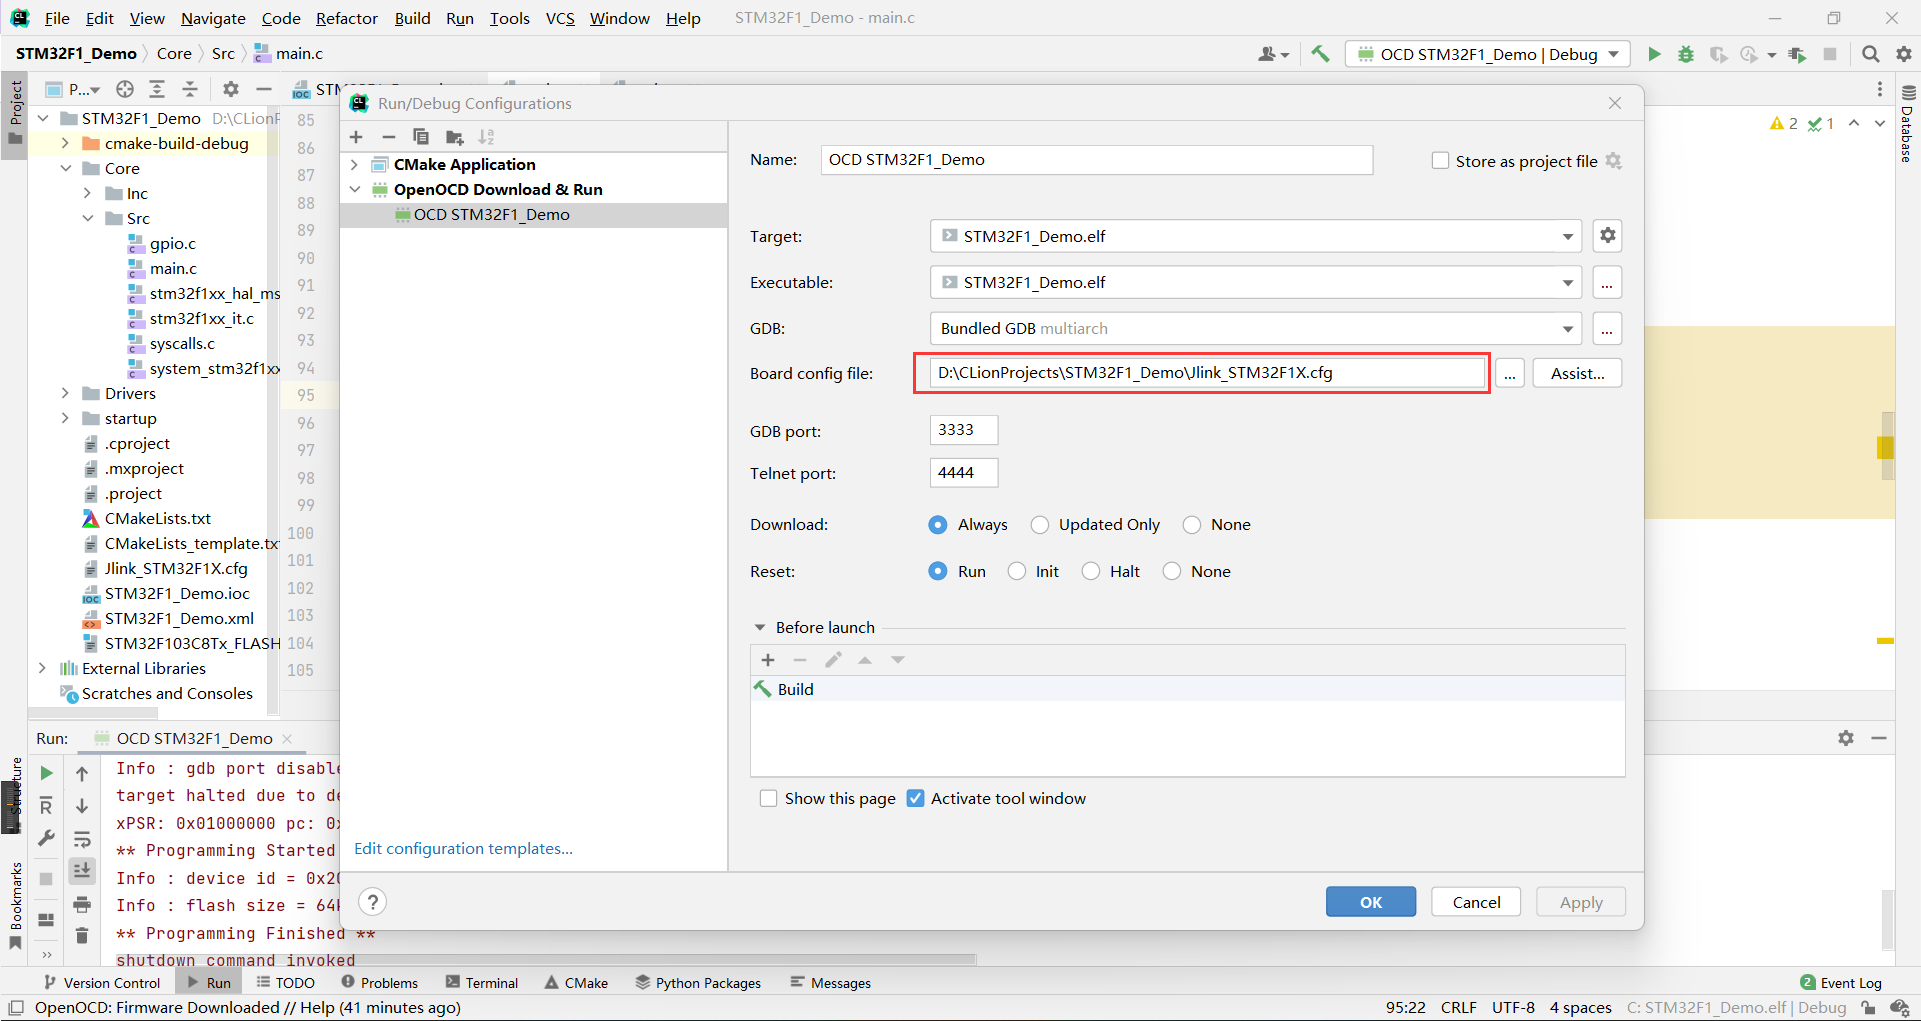Collapse OpenOCD Download & Run group
The image size is (1921, 1021).
tap(354, 189)
